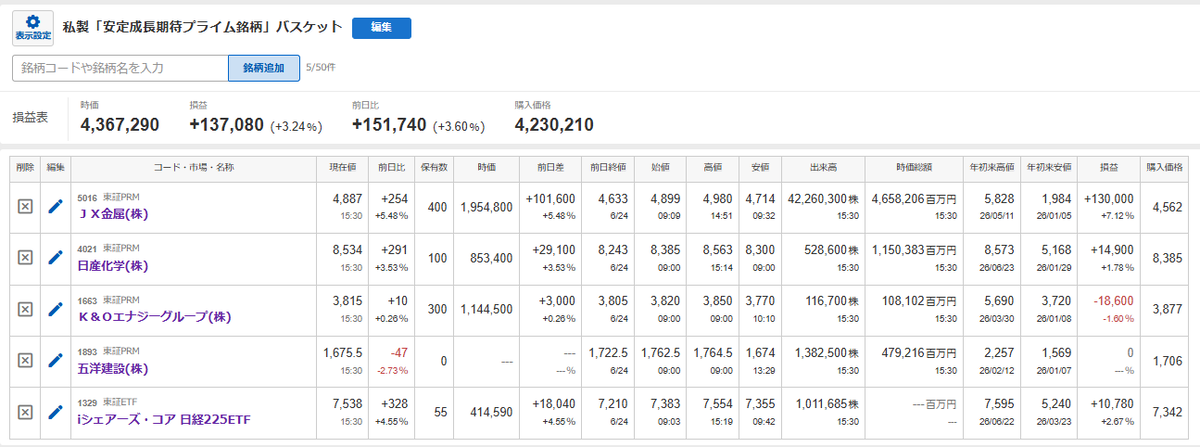The width and height of the screenshot is (1200, 447).
Task: Delete the 五洋建設 row
Action: (26, 360)
